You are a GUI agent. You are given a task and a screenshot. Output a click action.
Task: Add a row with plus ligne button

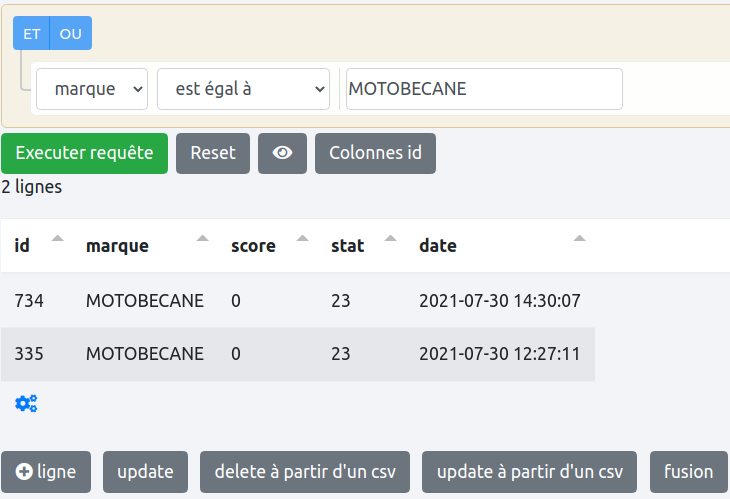tap(46, 472)
